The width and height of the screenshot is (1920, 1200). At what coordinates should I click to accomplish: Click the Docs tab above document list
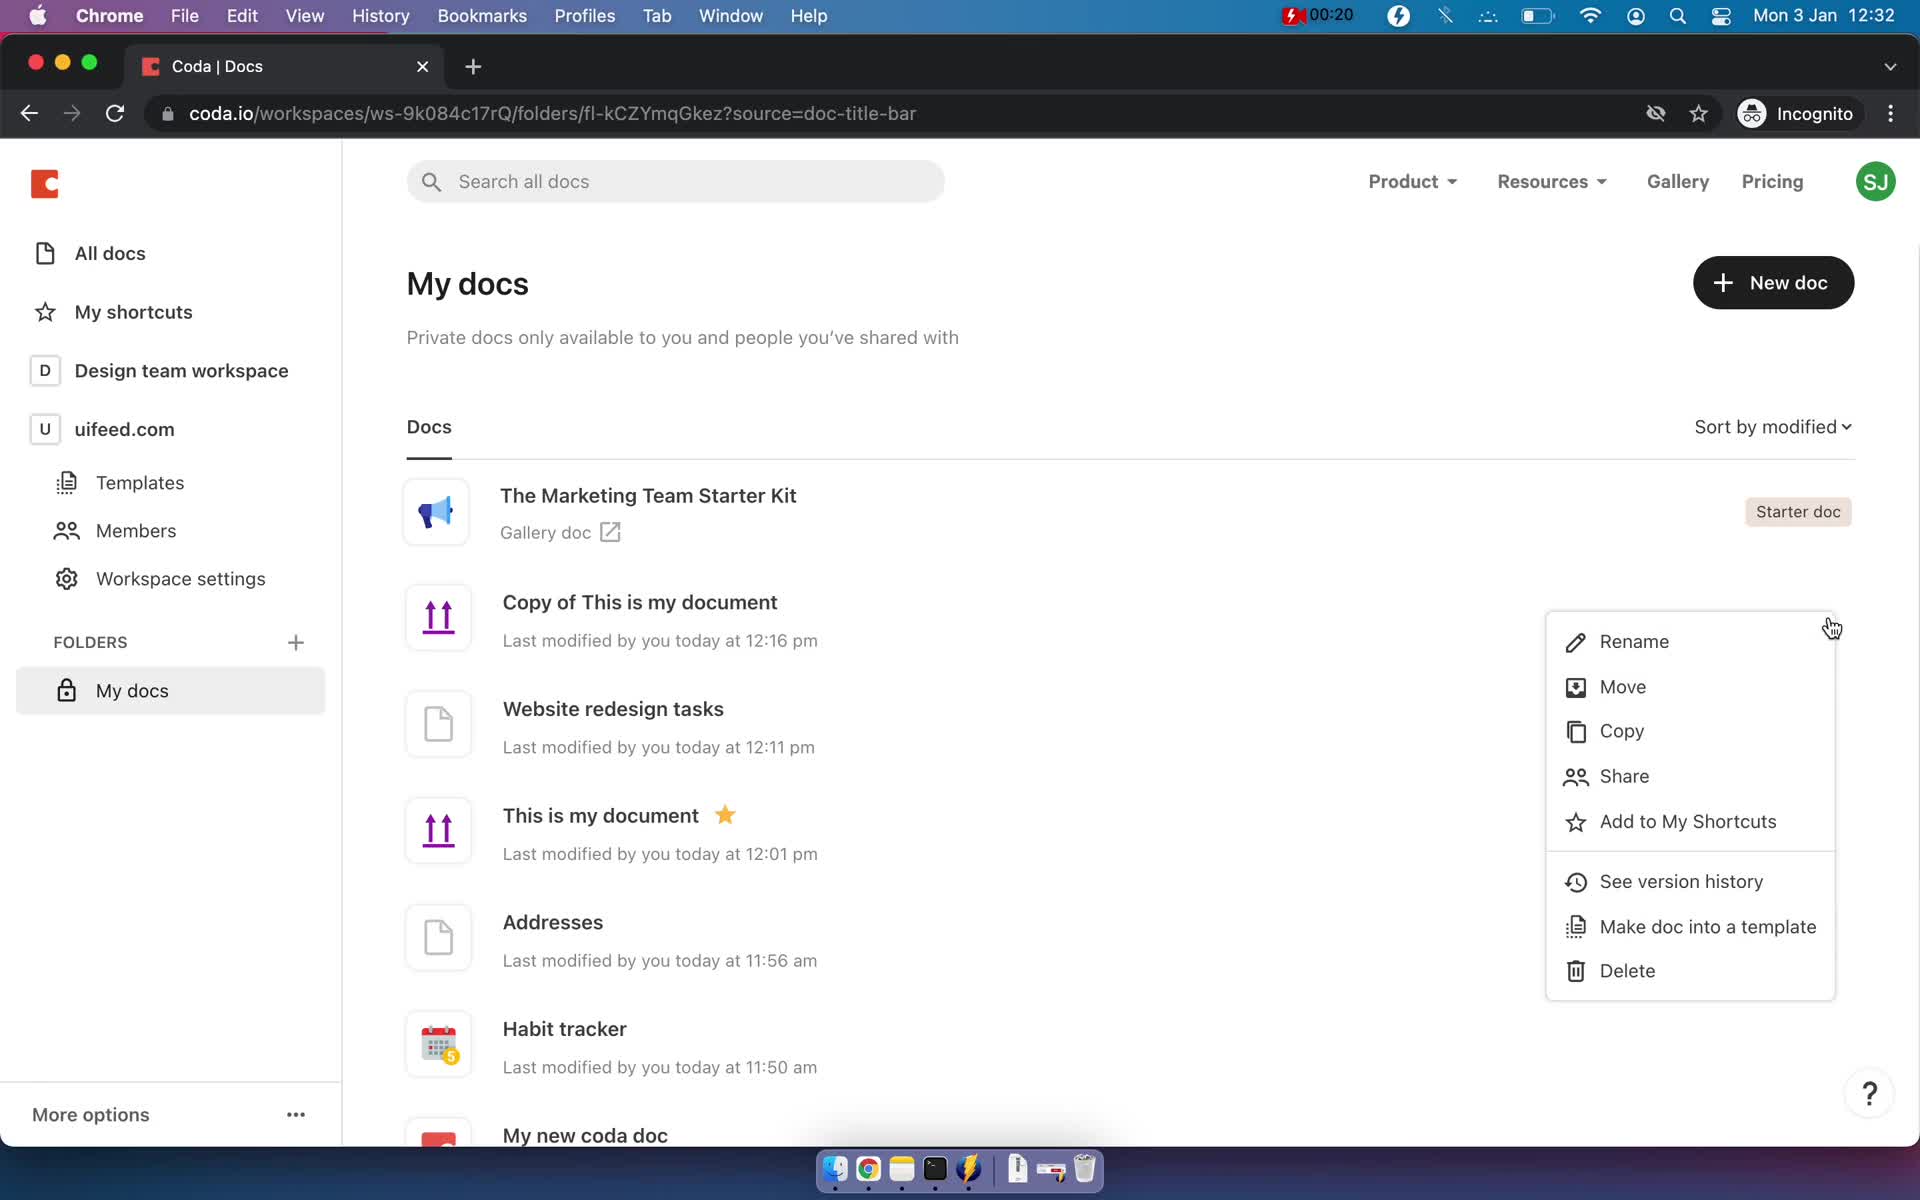pos(429,427)
